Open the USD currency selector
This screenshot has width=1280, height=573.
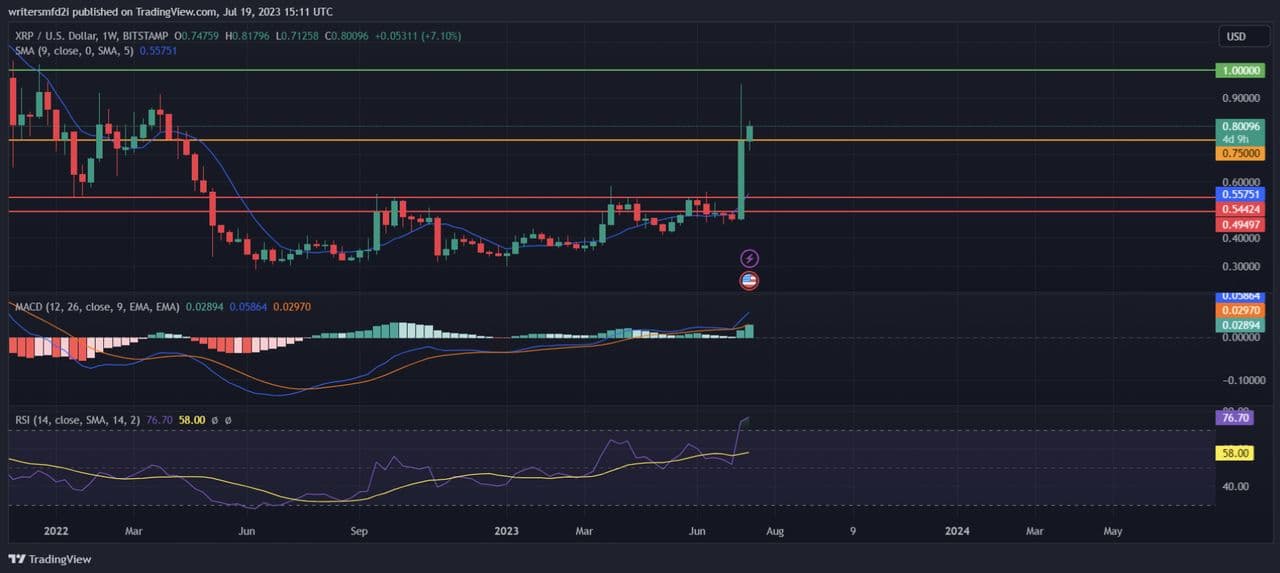pos(1236,37)
